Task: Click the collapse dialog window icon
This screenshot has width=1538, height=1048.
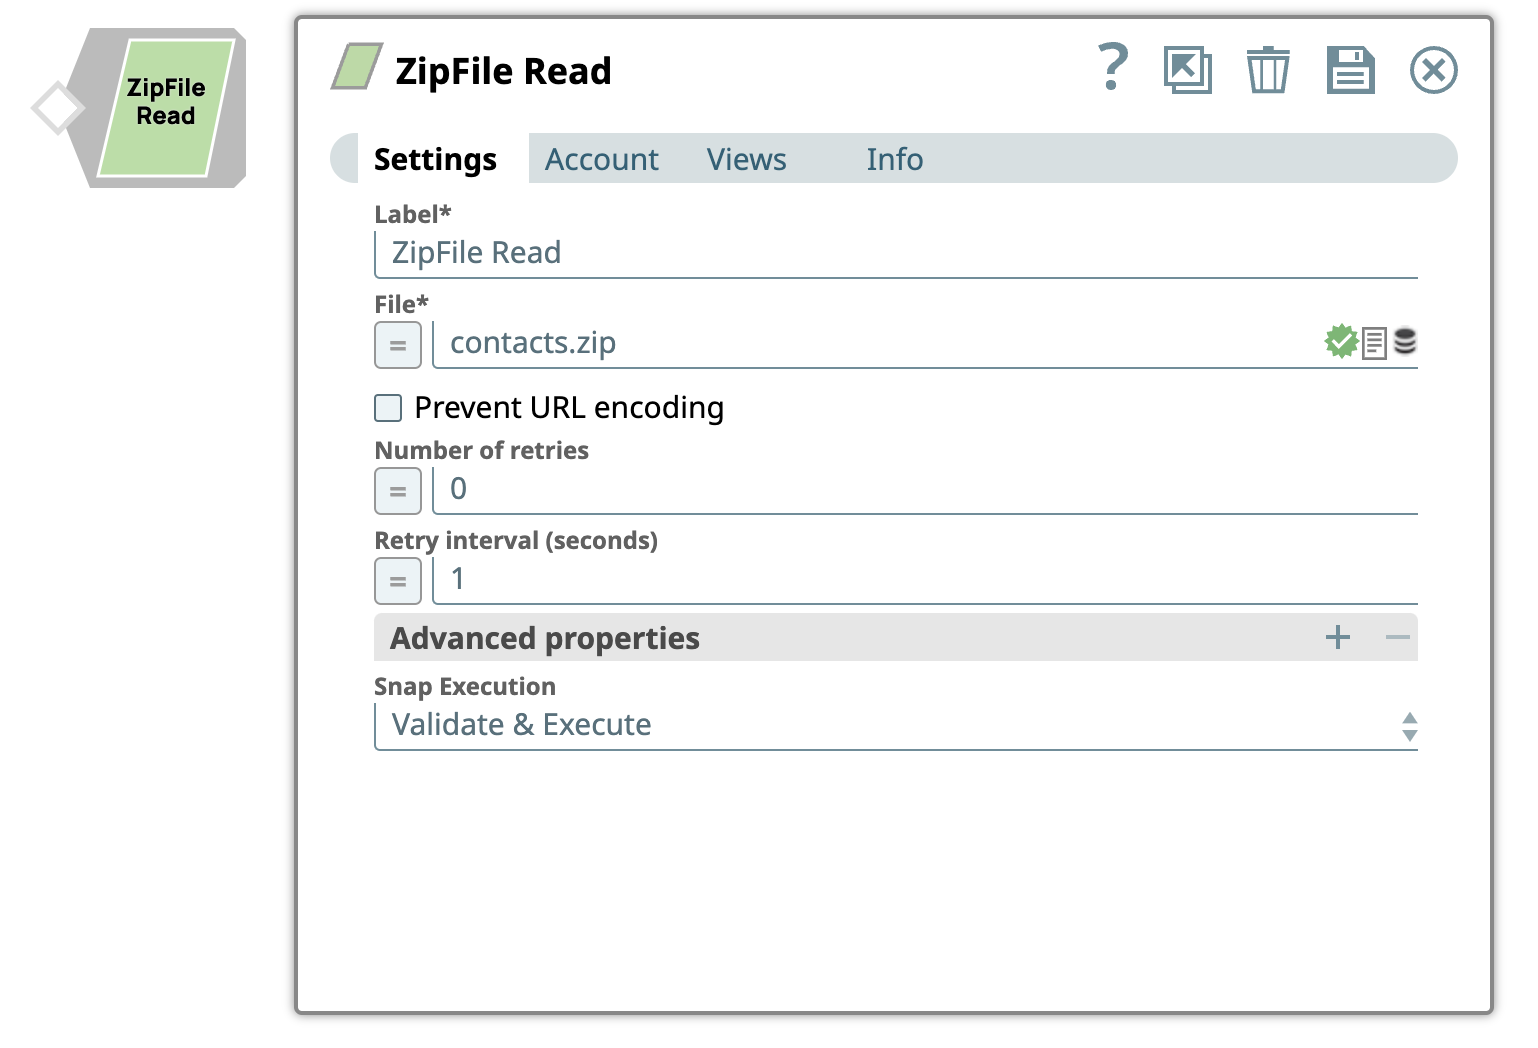Action: pyautogui.click(x=1187, y=71)
